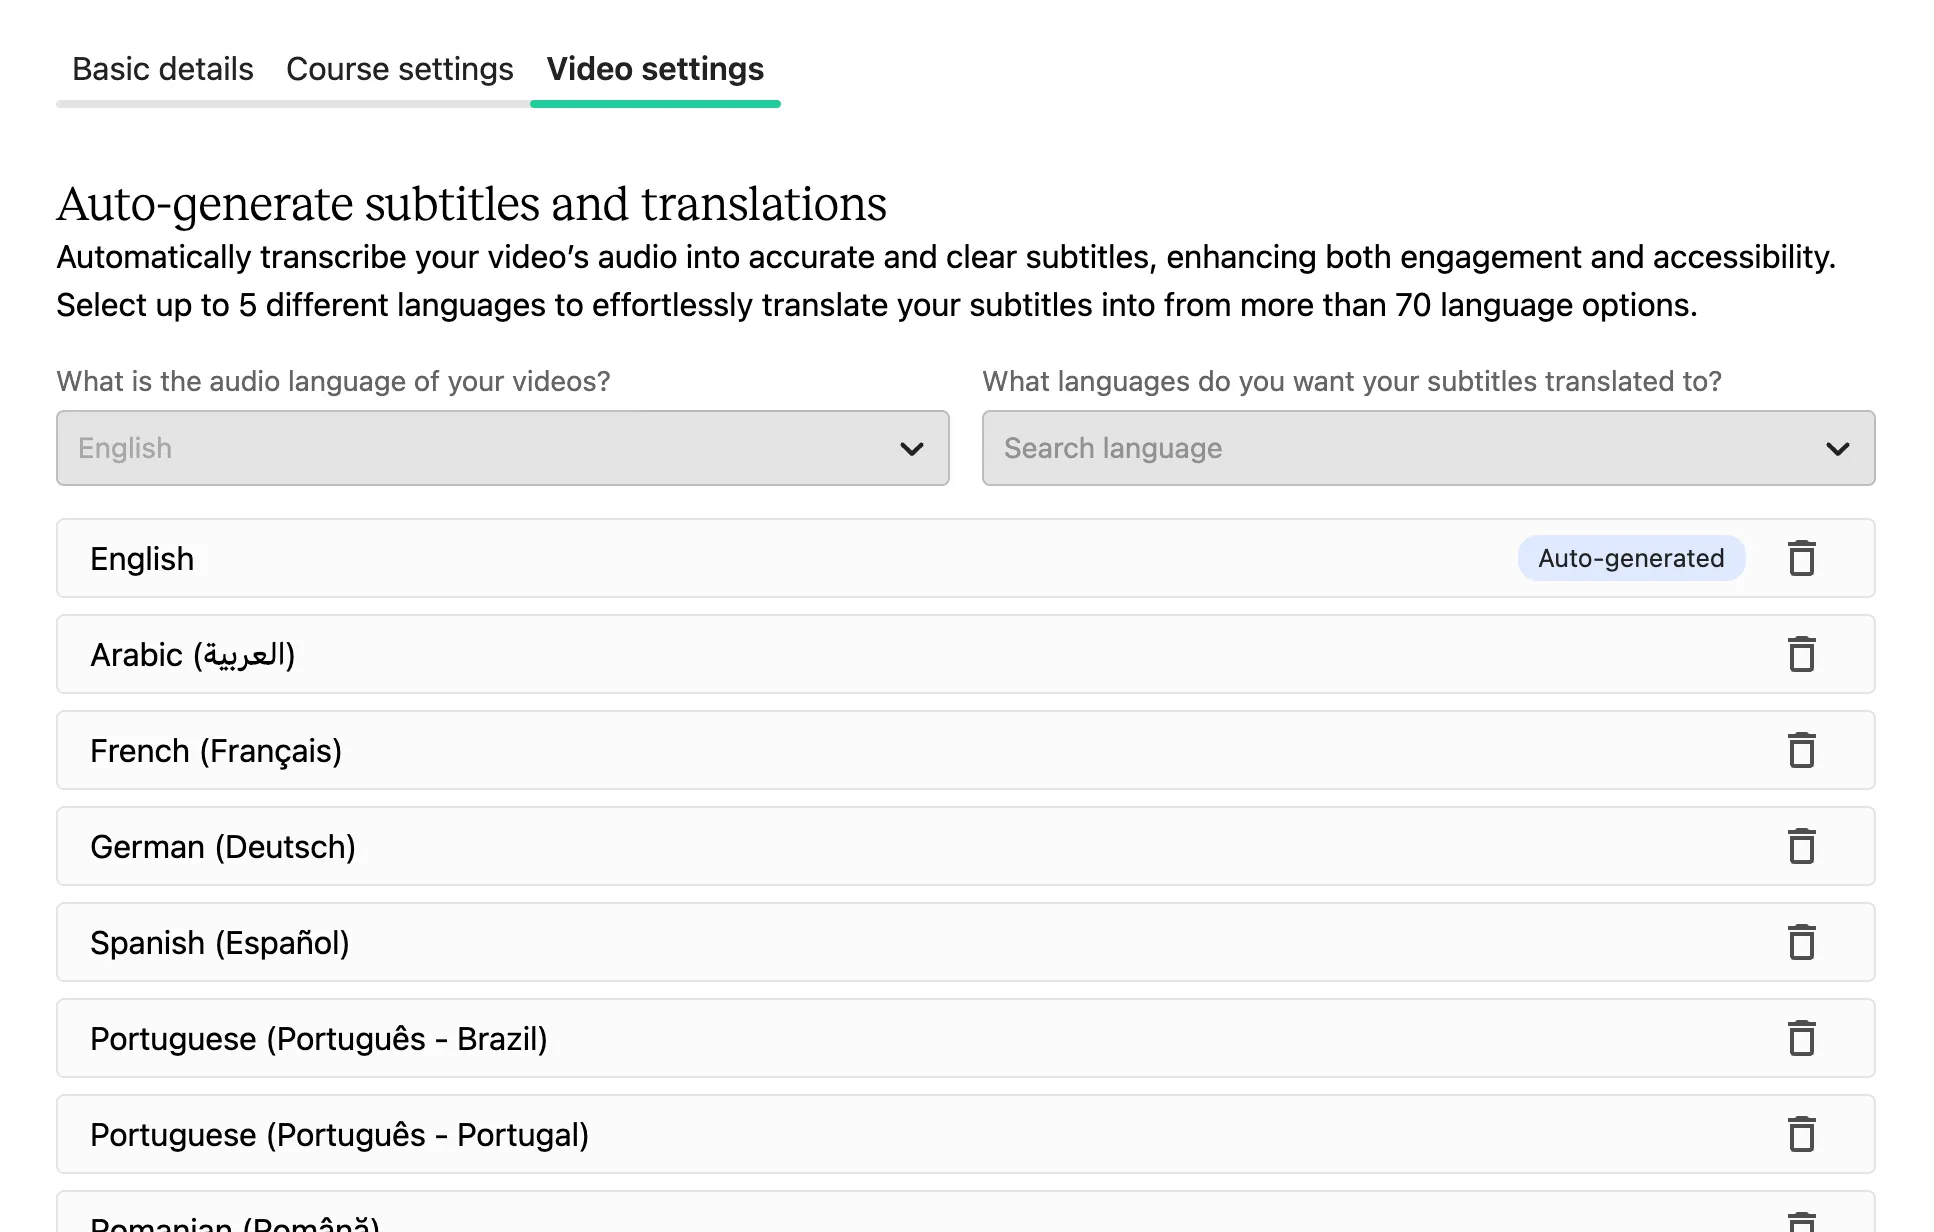Image resolution: width=1934 pixels, height=1232 pixels.
Task: Remove the German (Deutsch) translation
Action: 1802,846
